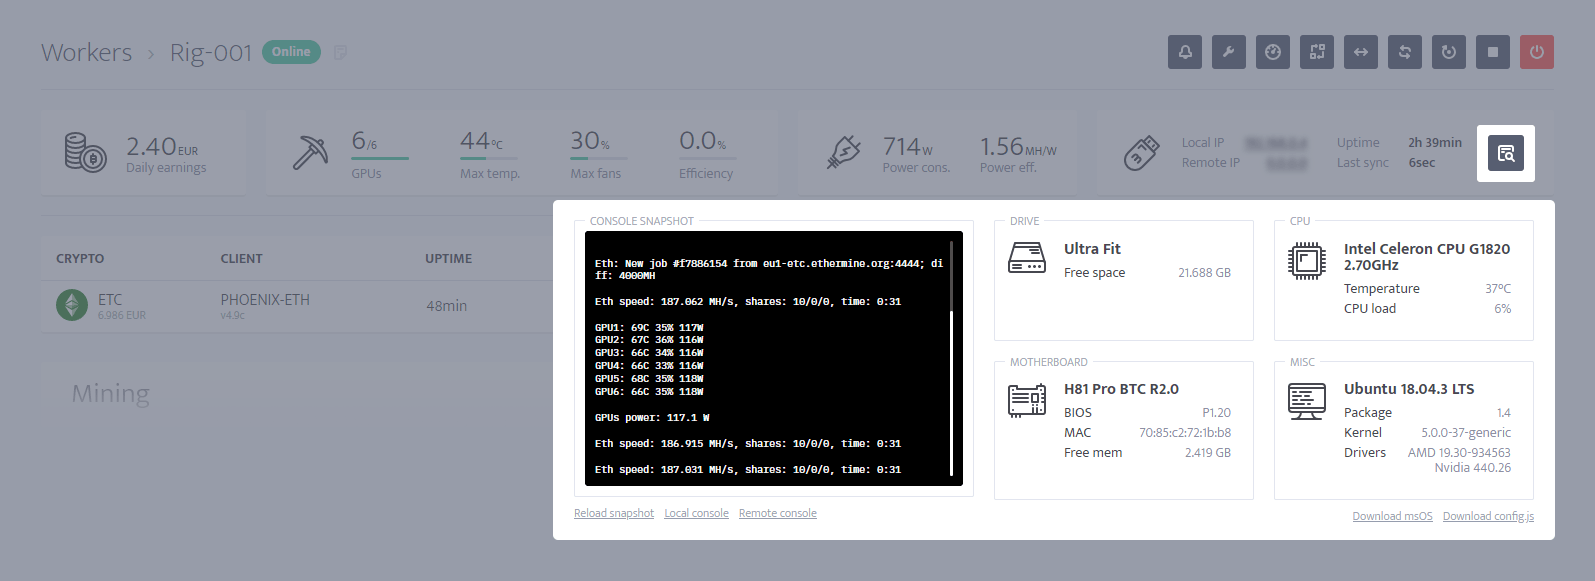Viewport: 1595px width, 581px height.
Task: Click the swap arrows toolbar button
Action: (x=1405, y=52)
